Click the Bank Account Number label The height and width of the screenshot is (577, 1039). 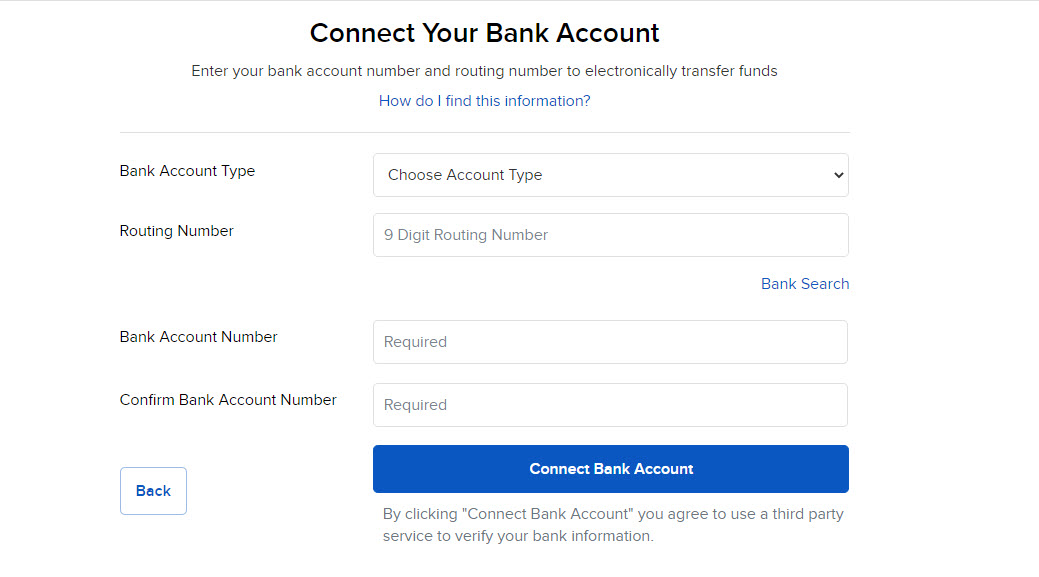[x=197, y=337]
